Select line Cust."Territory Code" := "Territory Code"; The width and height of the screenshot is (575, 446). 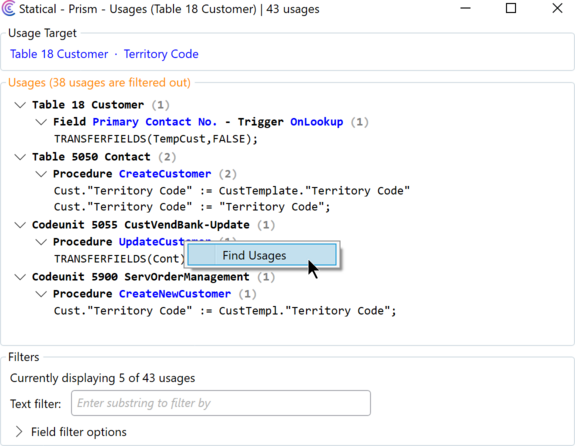point(192,207)
